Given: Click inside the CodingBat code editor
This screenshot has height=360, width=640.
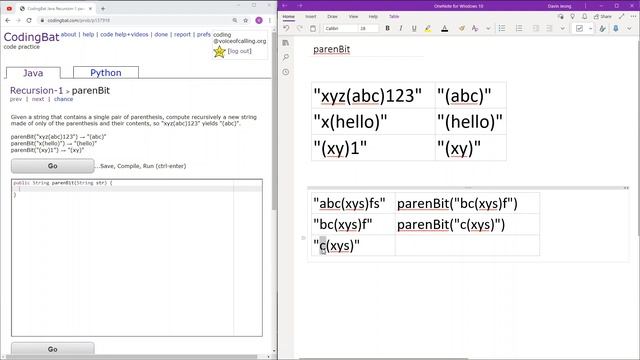Looking at the screenshot, I should pos(137,258).
